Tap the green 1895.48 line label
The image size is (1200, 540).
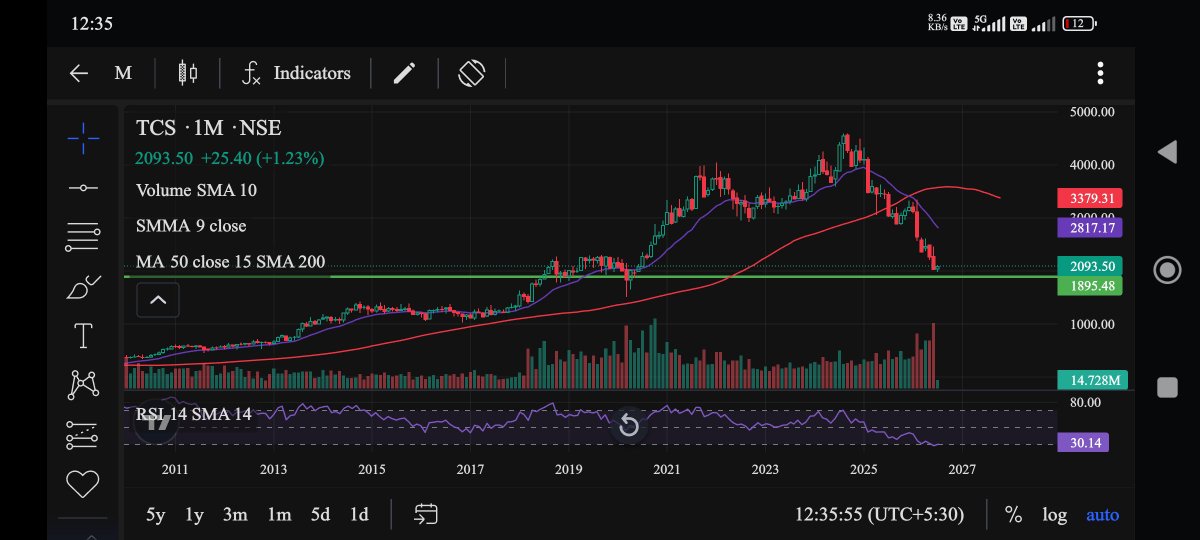tap(1090, 286)
